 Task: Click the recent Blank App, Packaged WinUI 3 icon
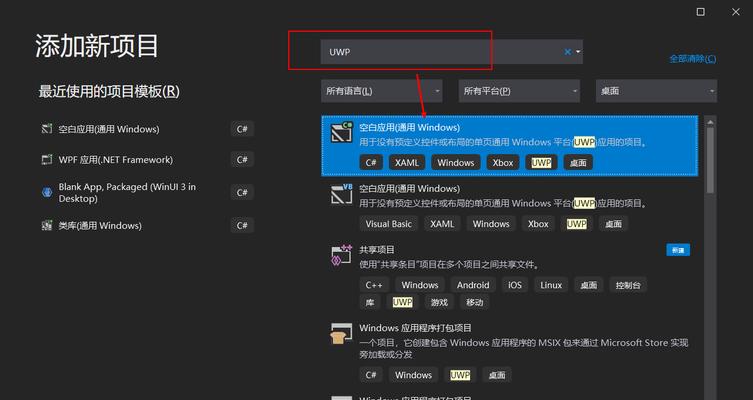pos(47,193)
